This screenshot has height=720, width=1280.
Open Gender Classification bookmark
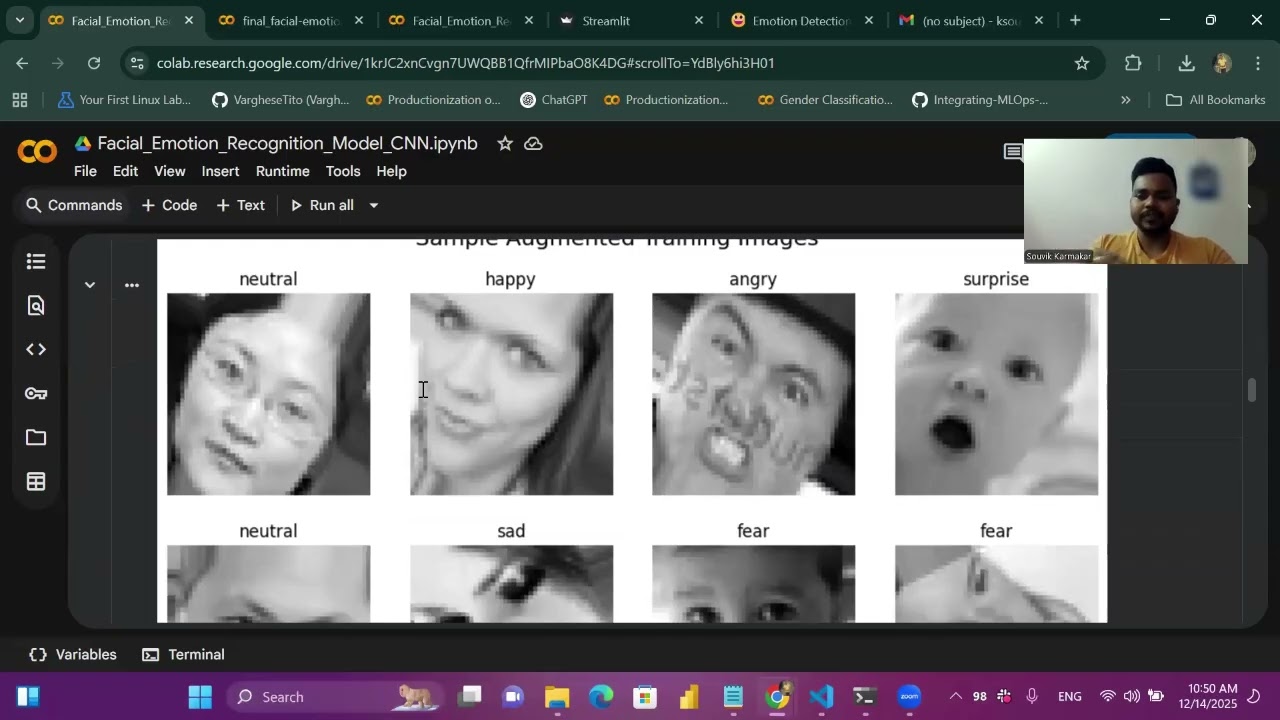(826, 100)
